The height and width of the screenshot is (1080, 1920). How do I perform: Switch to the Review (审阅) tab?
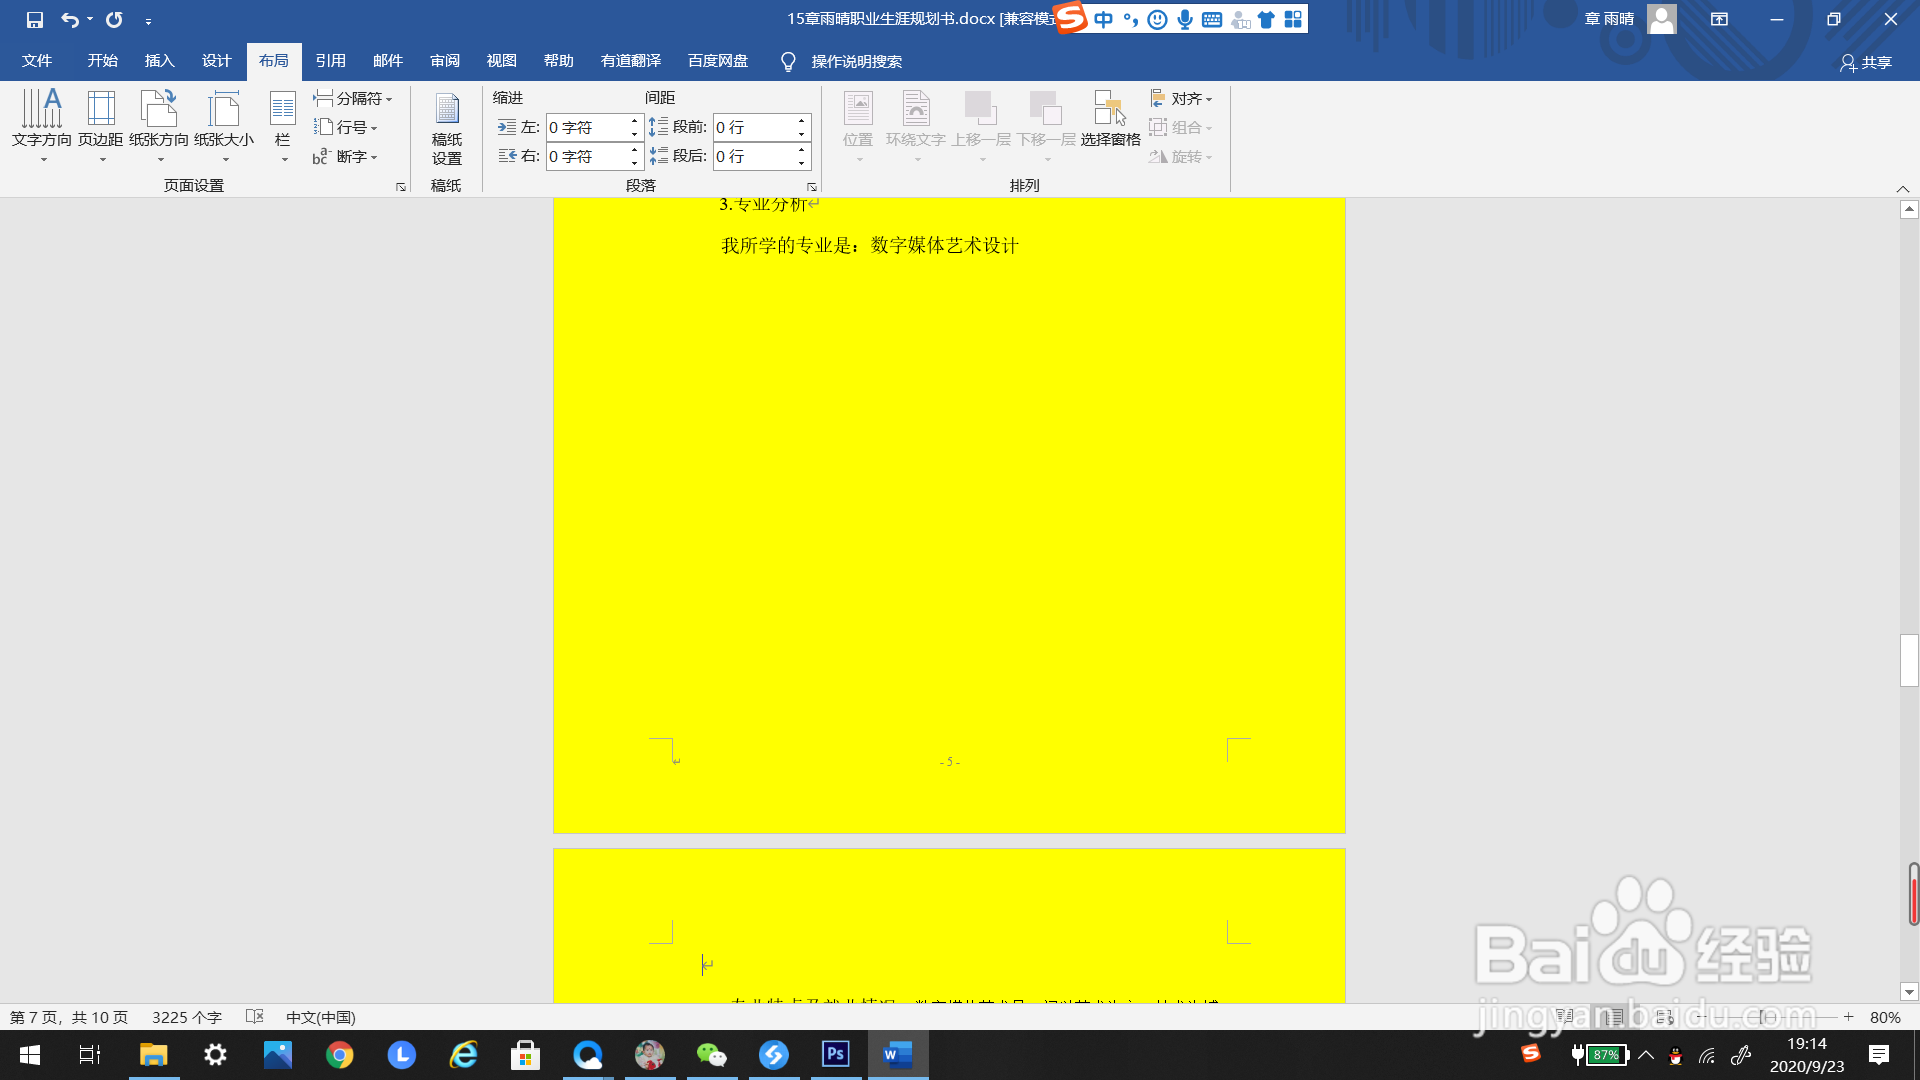[445, 61]
